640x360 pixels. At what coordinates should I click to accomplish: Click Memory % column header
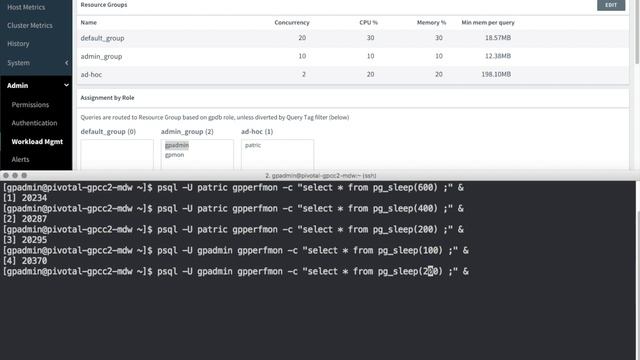tap(431, 22)
